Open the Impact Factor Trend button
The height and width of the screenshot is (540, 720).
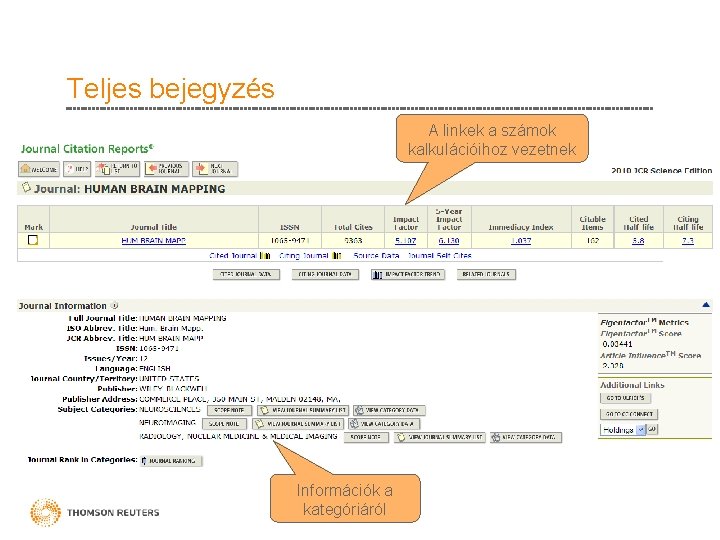tap(408, 275)
